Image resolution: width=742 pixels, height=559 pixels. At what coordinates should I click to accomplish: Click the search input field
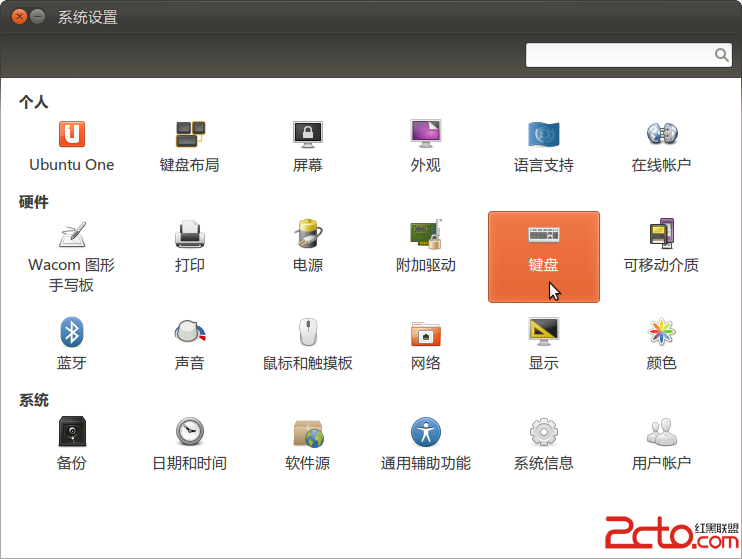(628, 55)
